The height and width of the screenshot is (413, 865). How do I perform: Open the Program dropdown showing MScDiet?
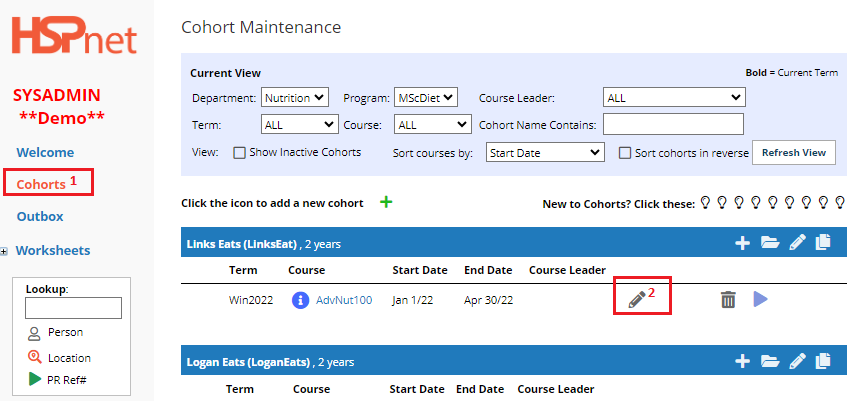coord(425,98)
